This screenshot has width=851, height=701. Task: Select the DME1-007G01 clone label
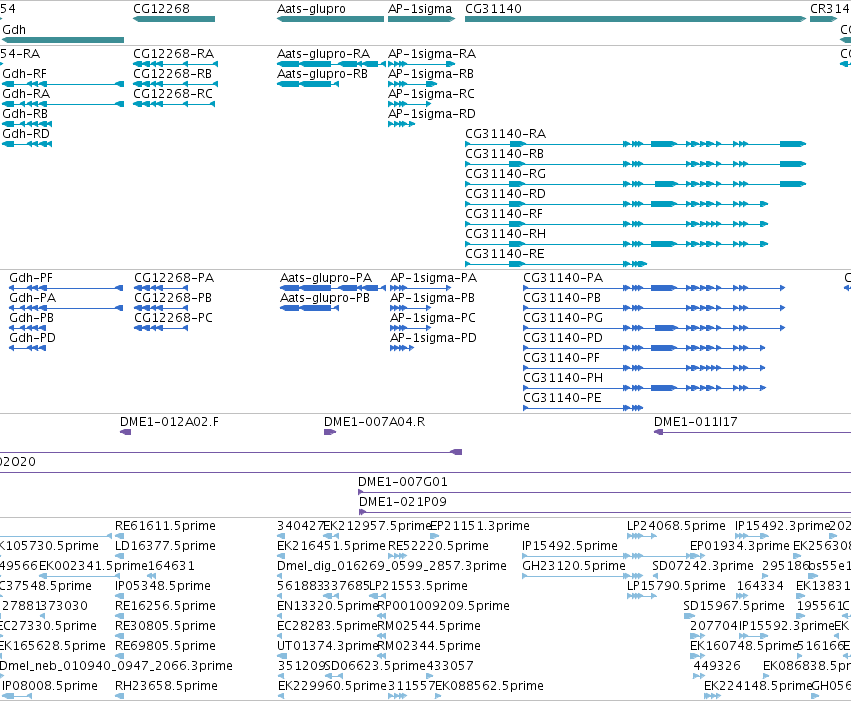tap(403, 482)
